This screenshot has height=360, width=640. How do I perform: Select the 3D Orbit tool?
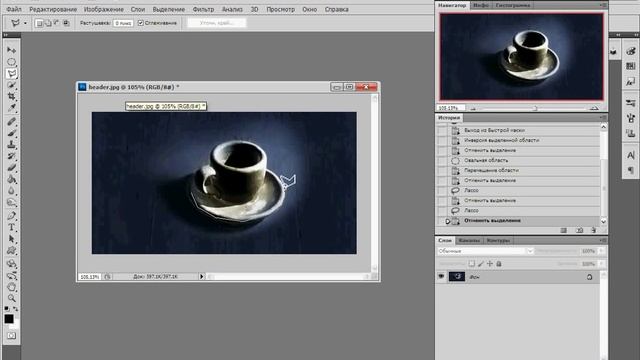click(x=11, y=276)
